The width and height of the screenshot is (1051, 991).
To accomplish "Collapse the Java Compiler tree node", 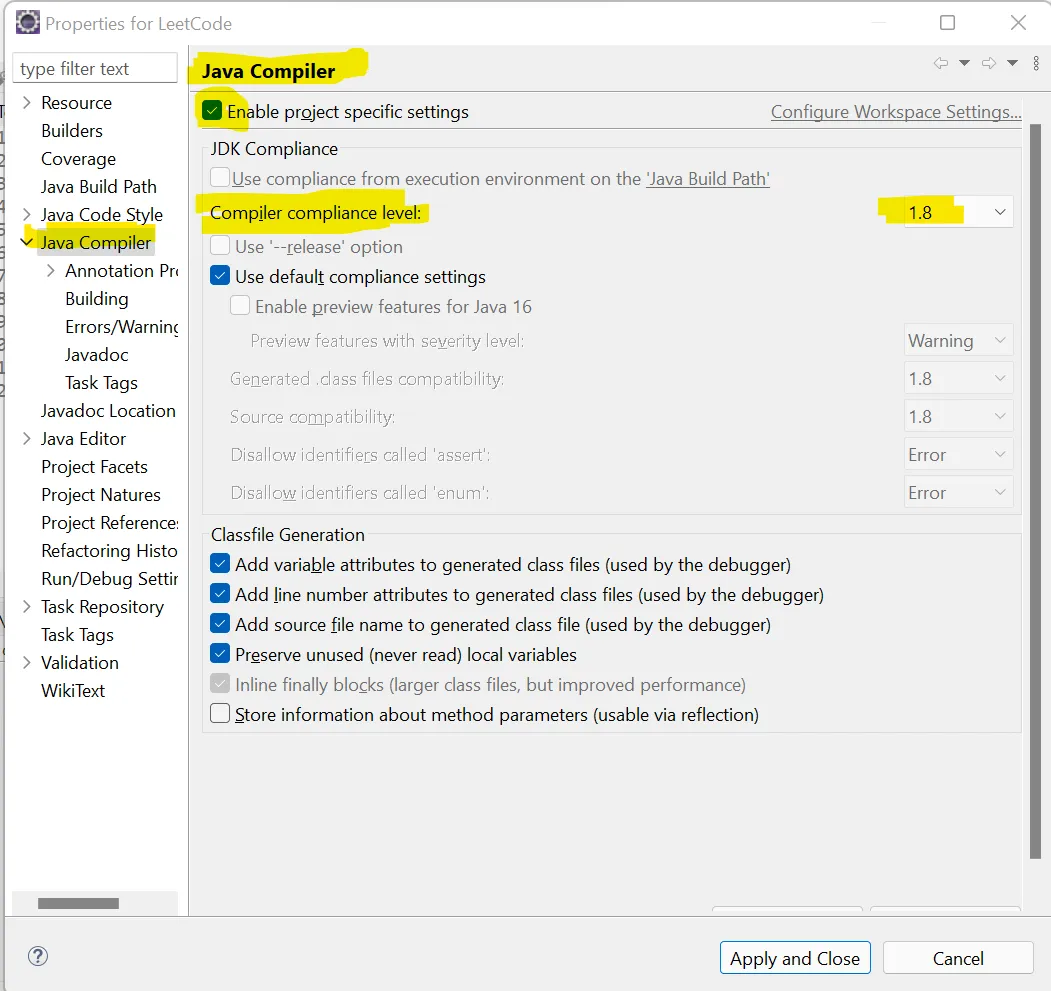I will 27,242.
